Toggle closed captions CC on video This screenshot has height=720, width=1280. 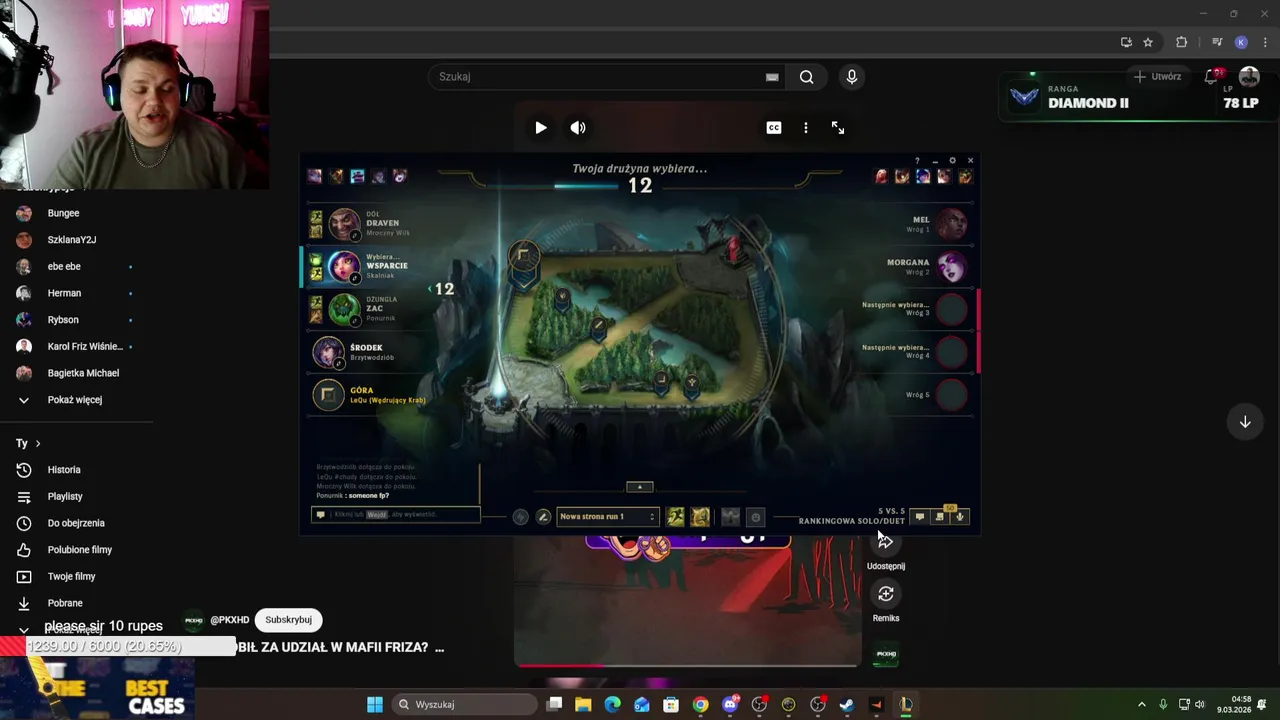coord(774,128)
